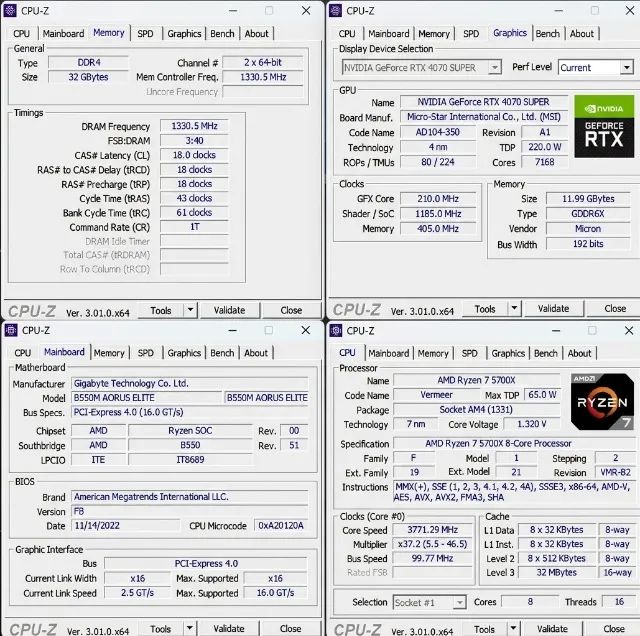Click the DRAM Frequency 1330.5 MHz value

click(194, 126)
